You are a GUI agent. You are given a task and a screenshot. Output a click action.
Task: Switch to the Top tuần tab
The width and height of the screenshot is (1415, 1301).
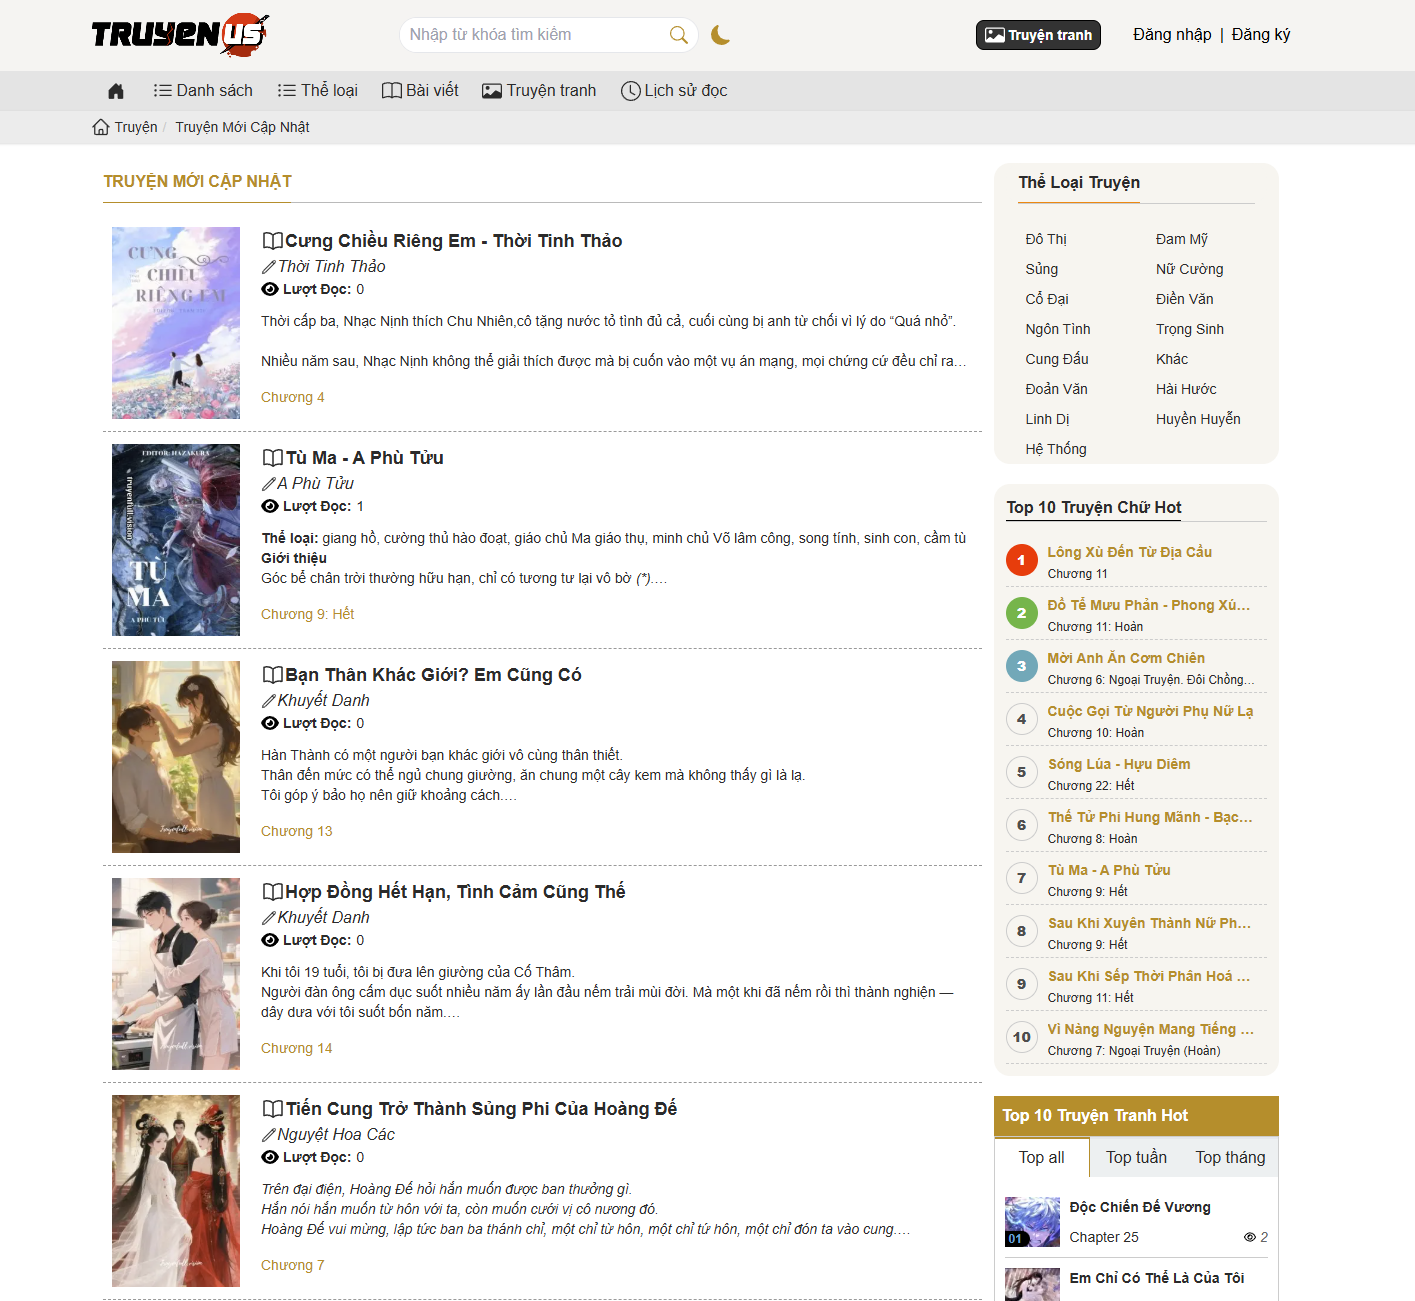1136,1157
